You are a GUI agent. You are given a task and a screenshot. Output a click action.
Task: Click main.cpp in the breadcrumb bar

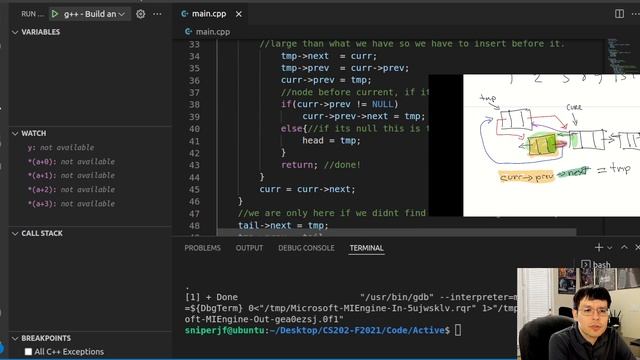pyautogui.click(x=213, y=32)
